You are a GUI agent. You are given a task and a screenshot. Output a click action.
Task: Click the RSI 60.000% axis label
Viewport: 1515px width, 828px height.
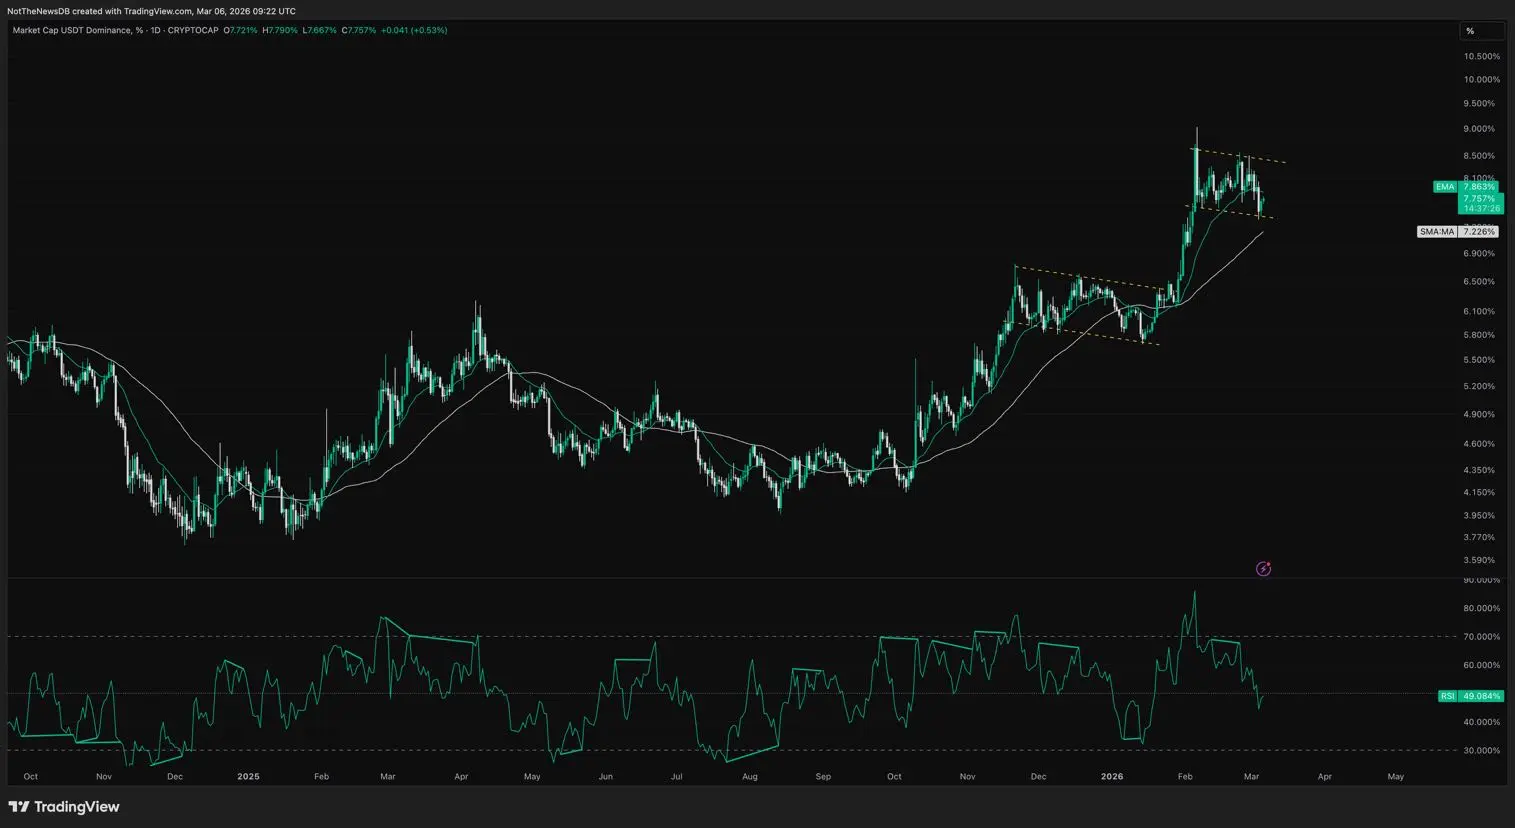pyautogui.click(x=1481, y=665)
